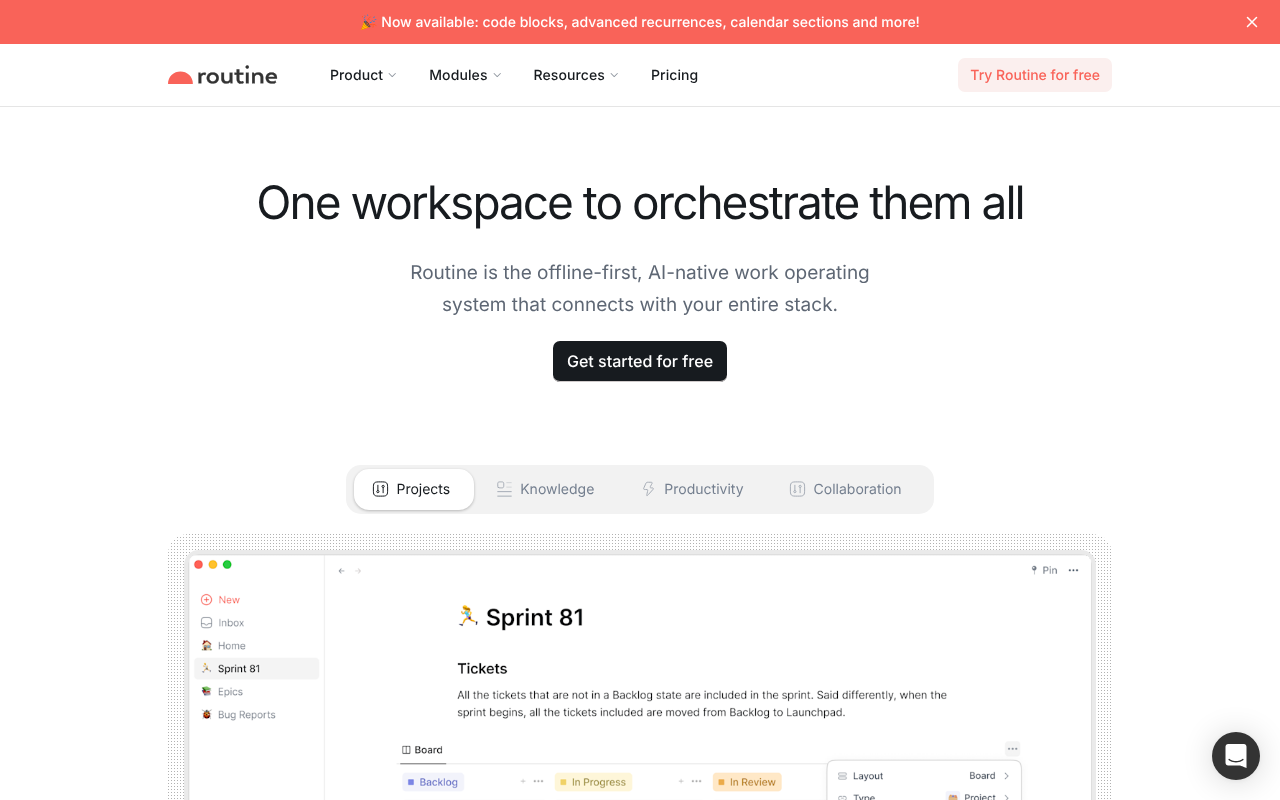
Task: Keep Projects tab selected by clicking it
Action: 413,489
